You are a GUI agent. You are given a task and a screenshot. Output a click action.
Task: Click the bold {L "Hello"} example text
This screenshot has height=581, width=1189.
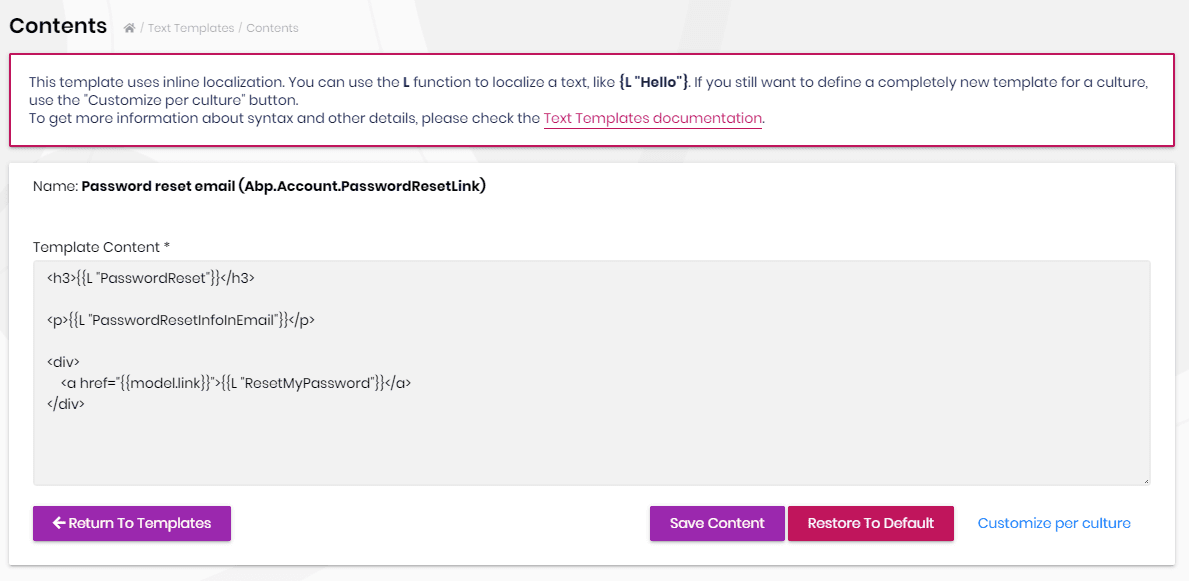(654, 81)
